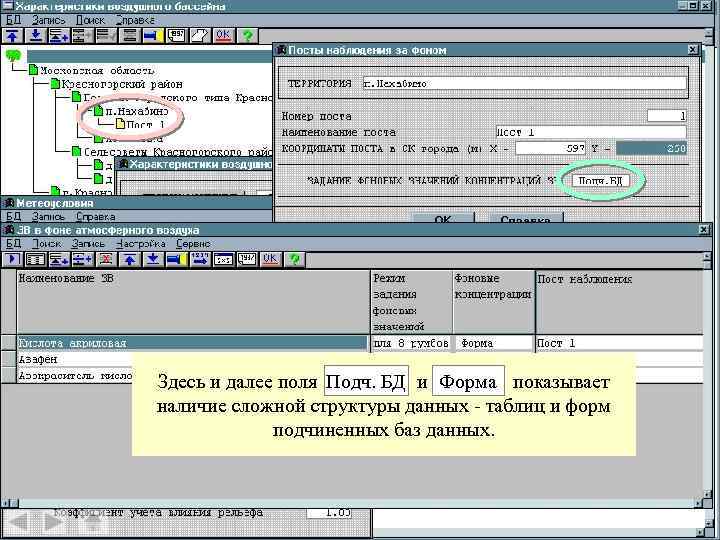Click the add record icon in ЗВ toolbar
The image size is (720, 540).
(x=59, y=259)
